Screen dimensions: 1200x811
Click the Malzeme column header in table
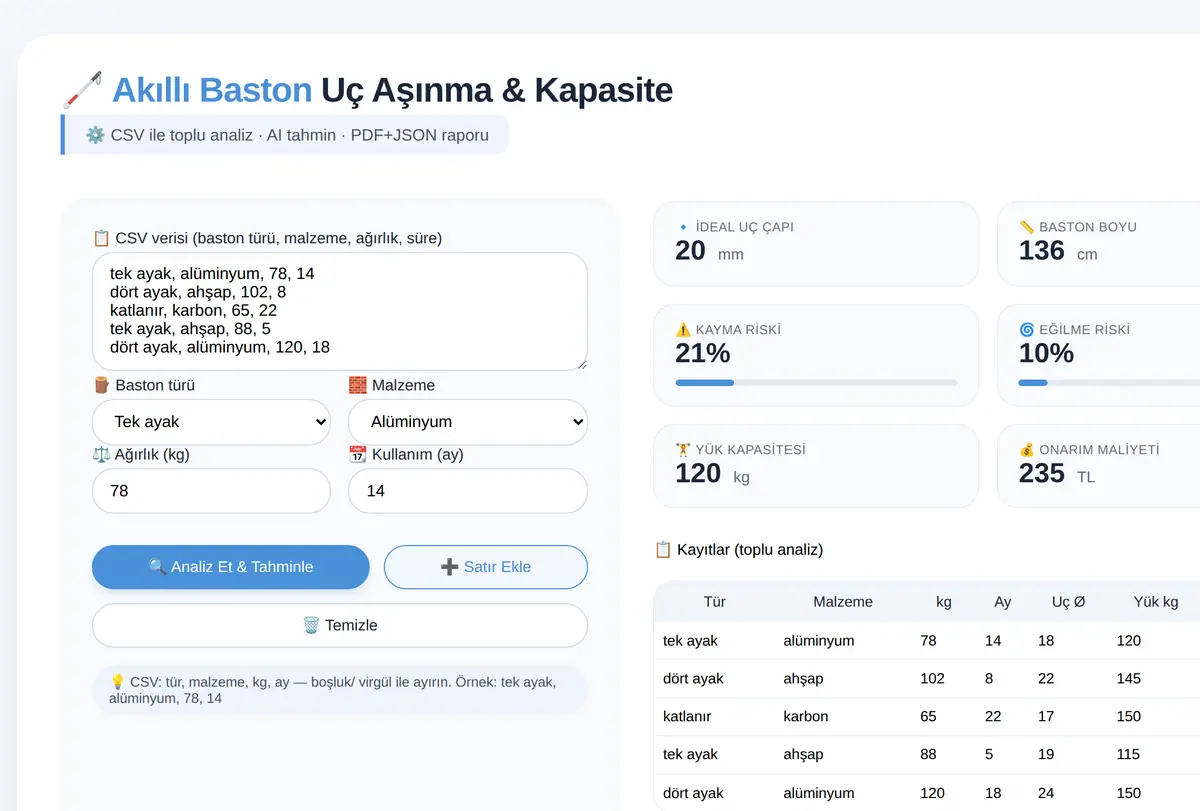coord(843,602)
